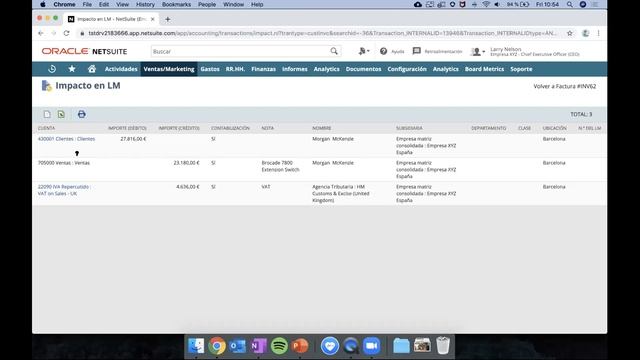Viewport: 640px width, 360px height.
Task: Open the Ayuda help icon
Action: pyautogui.click(x=383, y=51)
